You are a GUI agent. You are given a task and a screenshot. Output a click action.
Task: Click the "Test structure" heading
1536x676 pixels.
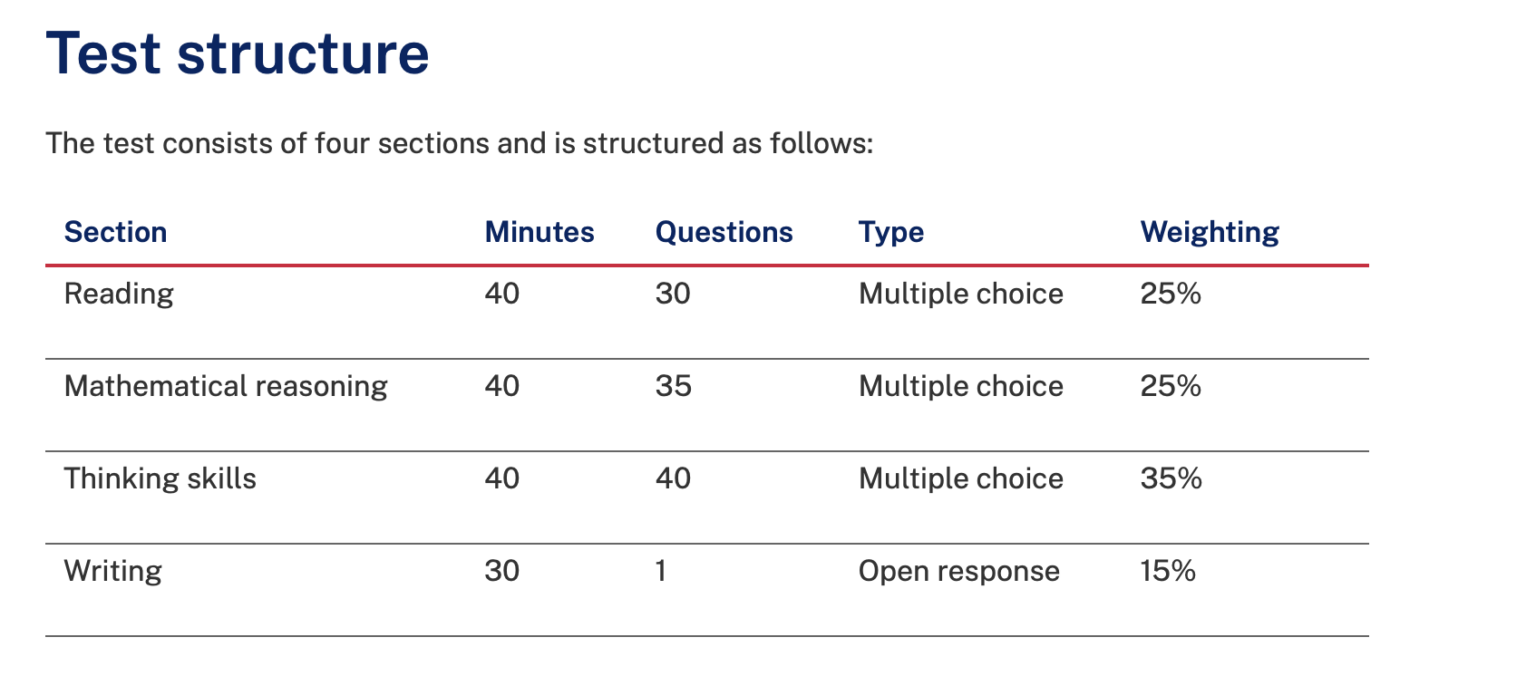click(x=238, y=54)
